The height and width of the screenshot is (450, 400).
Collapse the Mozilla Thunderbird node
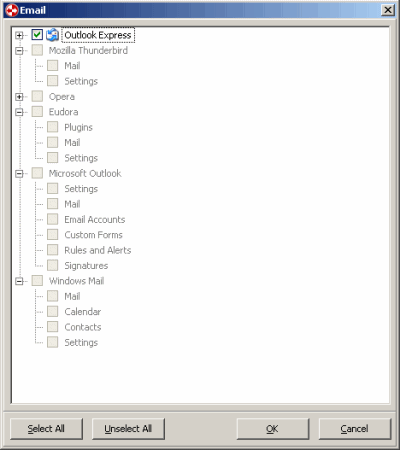point(19,51)
